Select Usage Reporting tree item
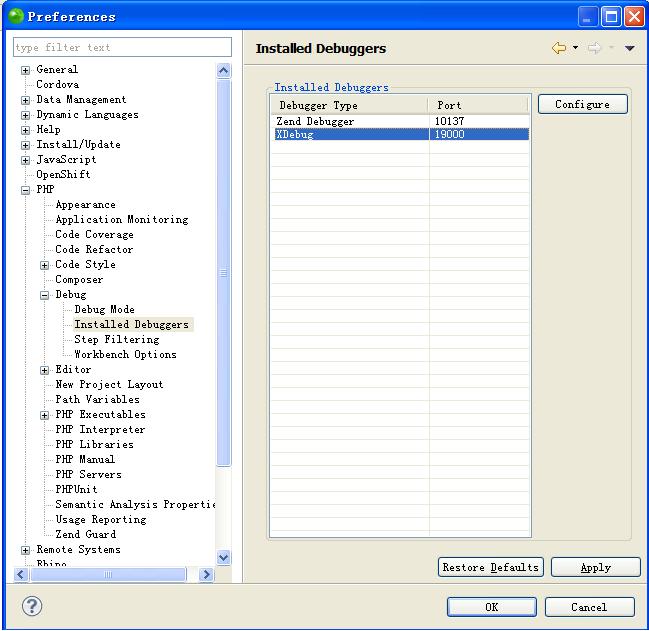The height and width of the screenshot is (631, 649). click(101, 519)
